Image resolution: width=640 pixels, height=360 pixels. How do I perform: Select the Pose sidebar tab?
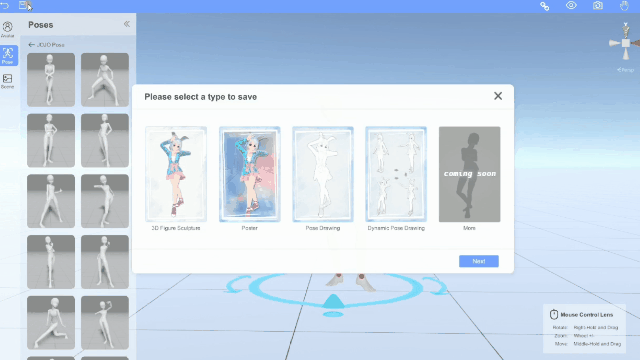(8, 55)
